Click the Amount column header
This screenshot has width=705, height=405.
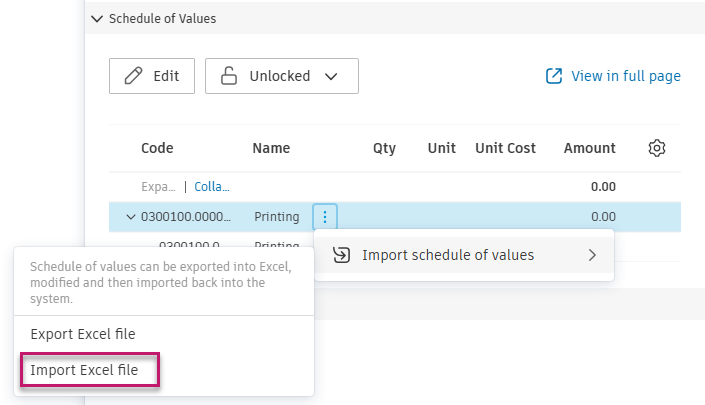(x=589, y=148)
